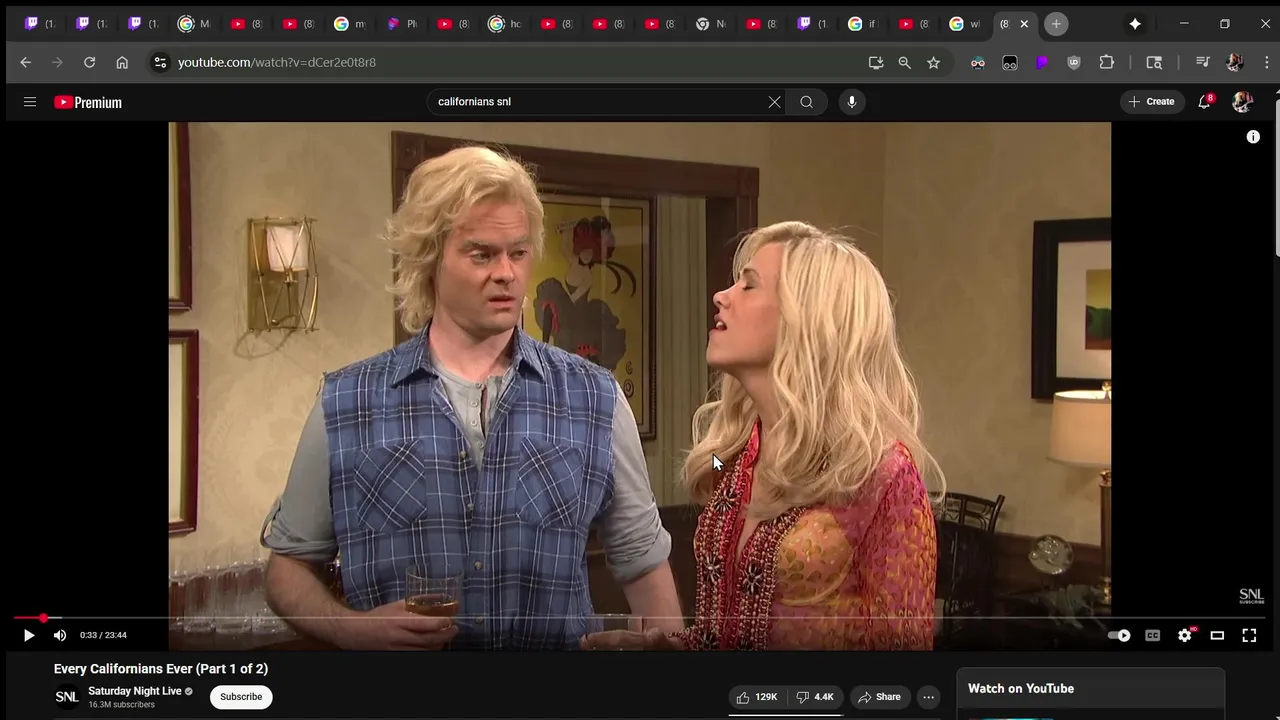
Task: Switch to the Google 'my' tab
Action: point(350,24)
